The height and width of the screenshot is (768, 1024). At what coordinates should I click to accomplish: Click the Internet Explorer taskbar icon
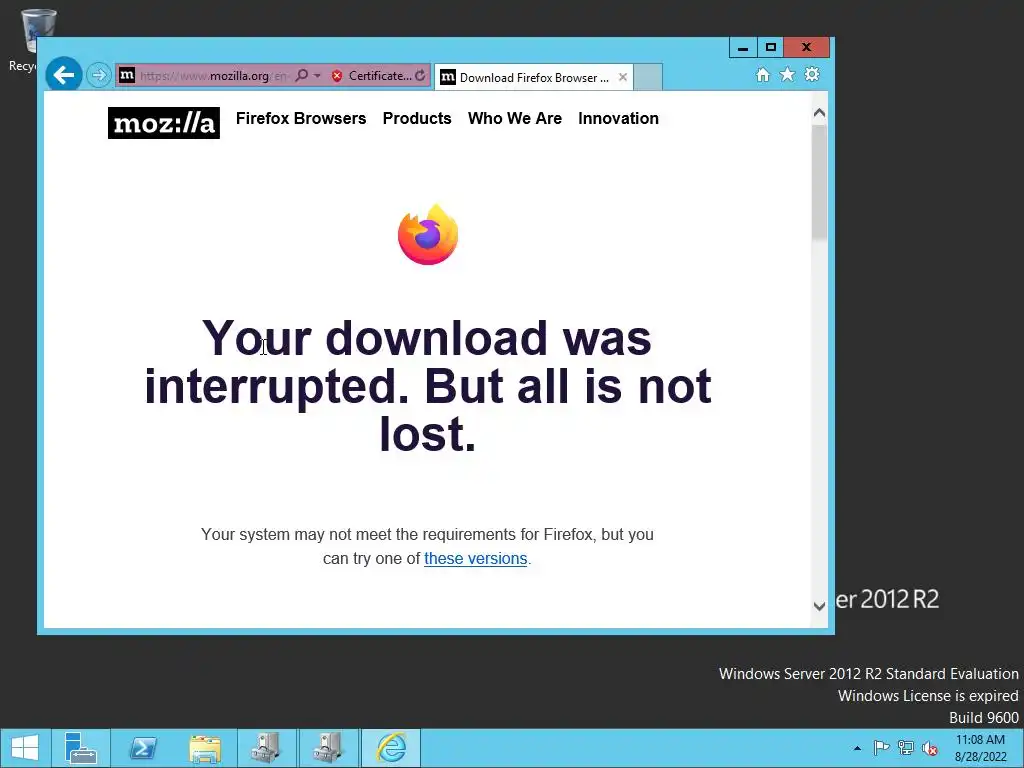click(x=391, y=748)
